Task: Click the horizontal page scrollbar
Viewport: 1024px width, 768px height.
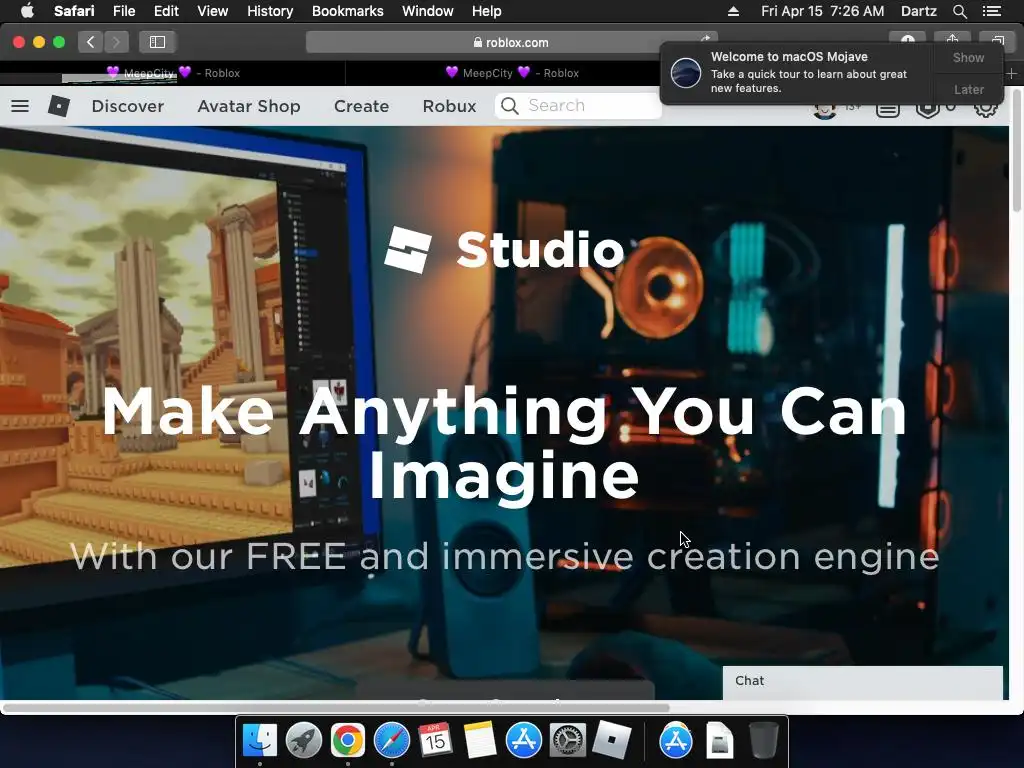Action: [x=335, y=708]
